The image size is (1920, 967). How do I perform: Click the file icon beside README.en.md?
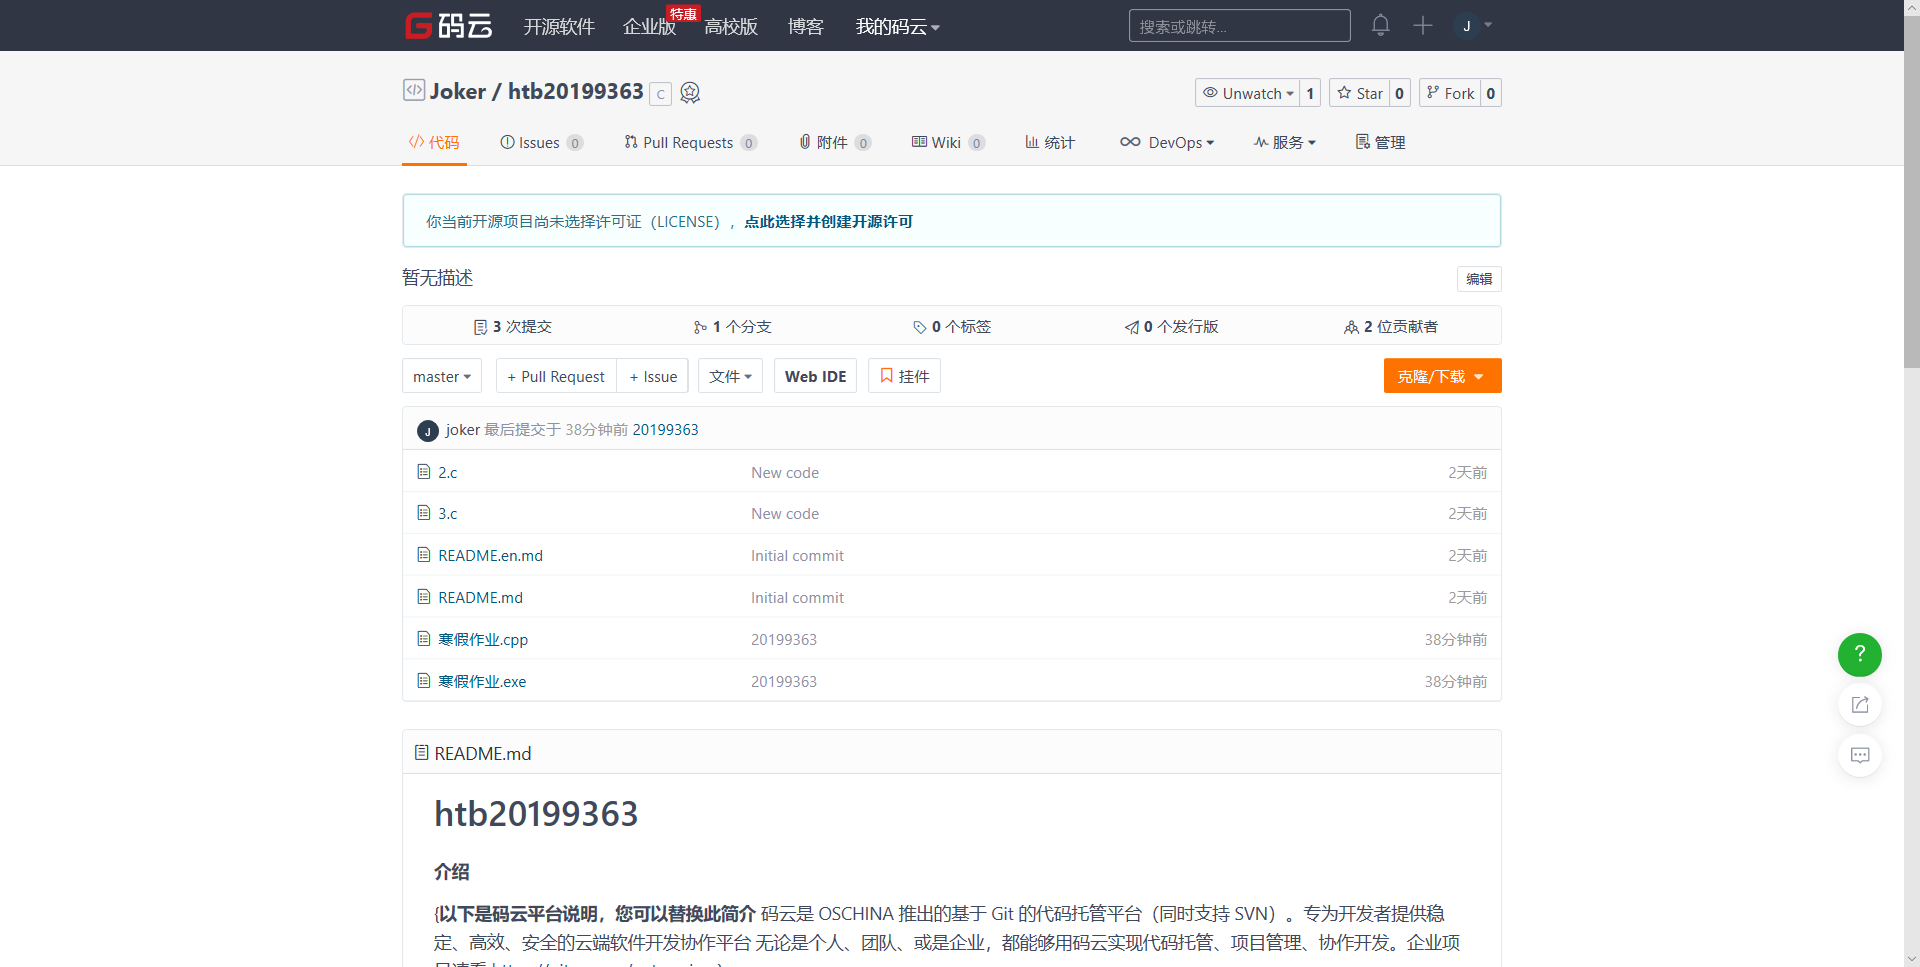tap(424, 555)
